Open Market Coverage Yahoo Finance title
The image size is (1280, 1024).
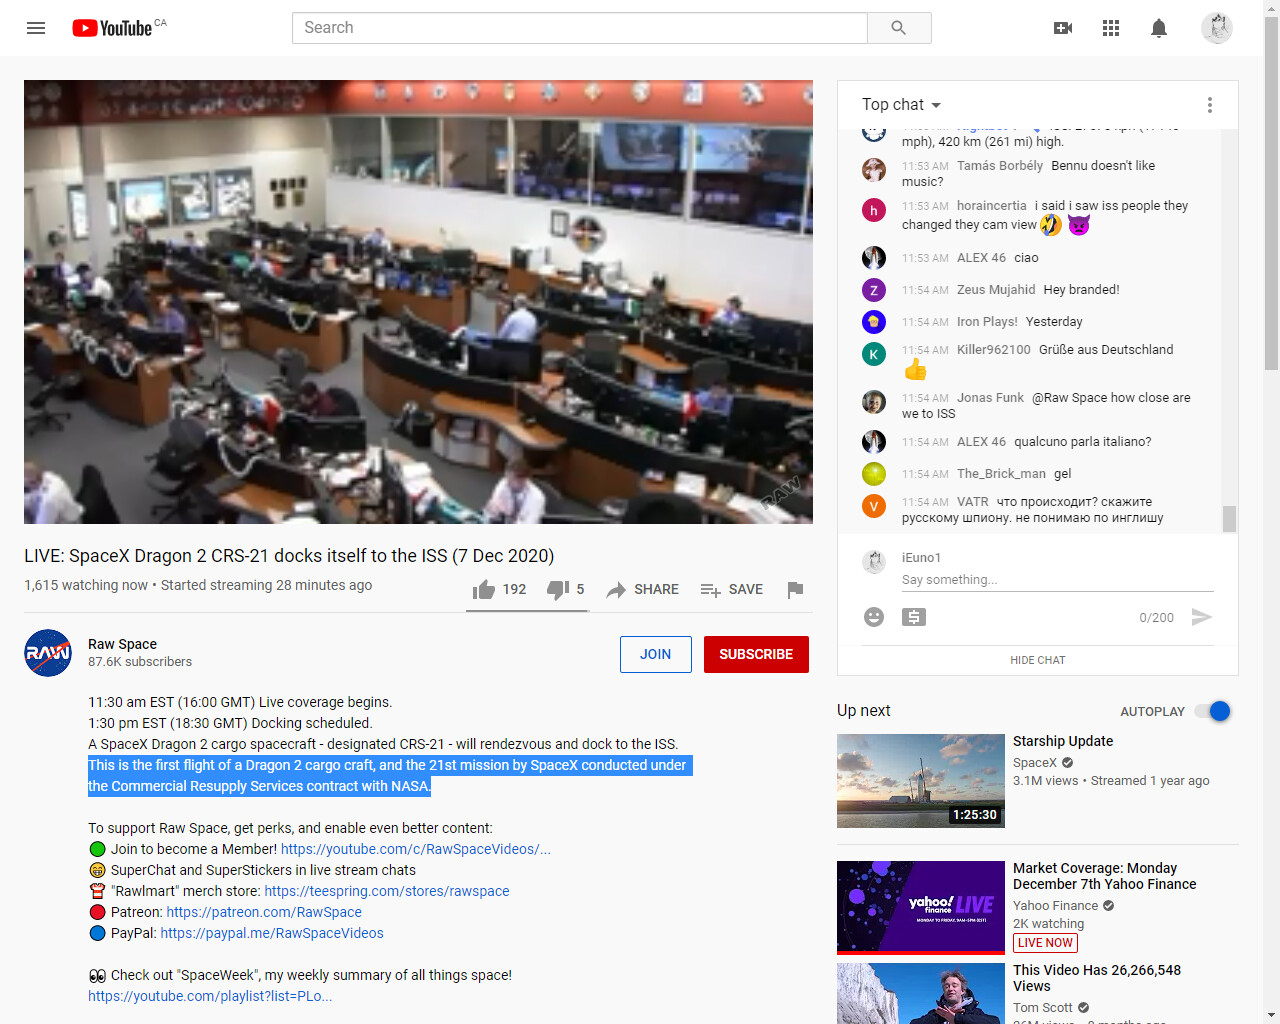pos(1105,876)
